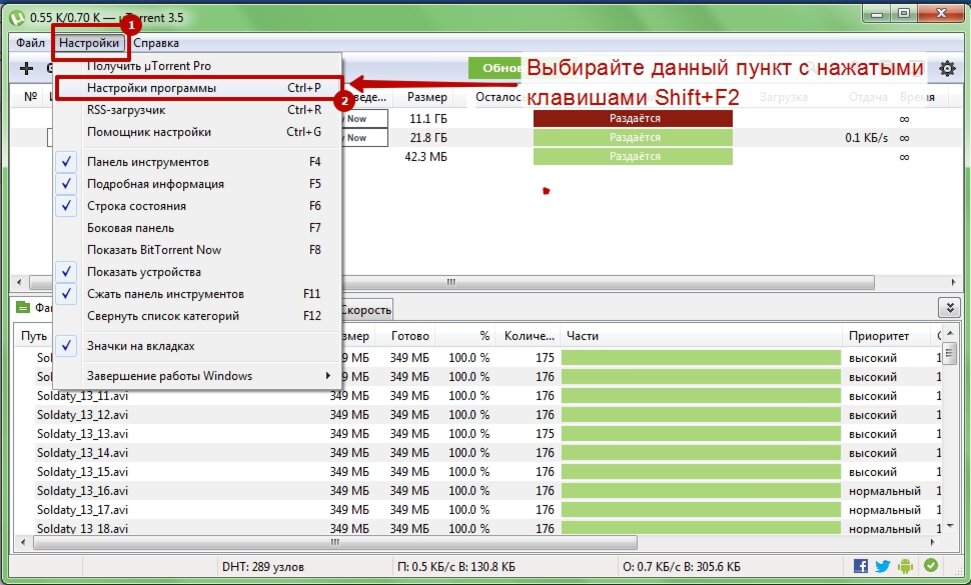Viewport: 971px width, 585px height.
Task: Enable Показать BitTorrent Now item
Action: (197, 249)
